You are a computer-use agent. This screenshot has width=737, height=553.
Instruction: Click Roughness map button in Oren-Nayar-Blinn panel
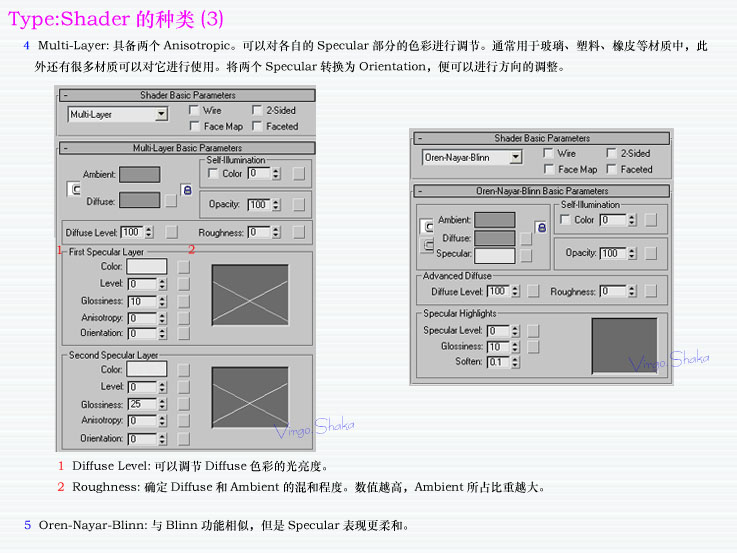pyautogui.click(x=651, y=291)
